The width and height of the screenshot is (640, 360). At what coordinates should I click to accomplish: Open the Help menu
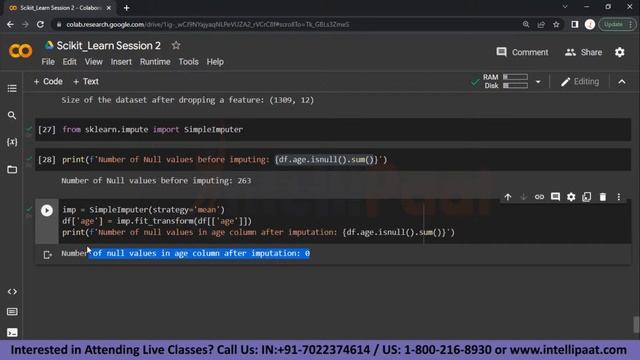pyautogui.click(x=215, y=62)
